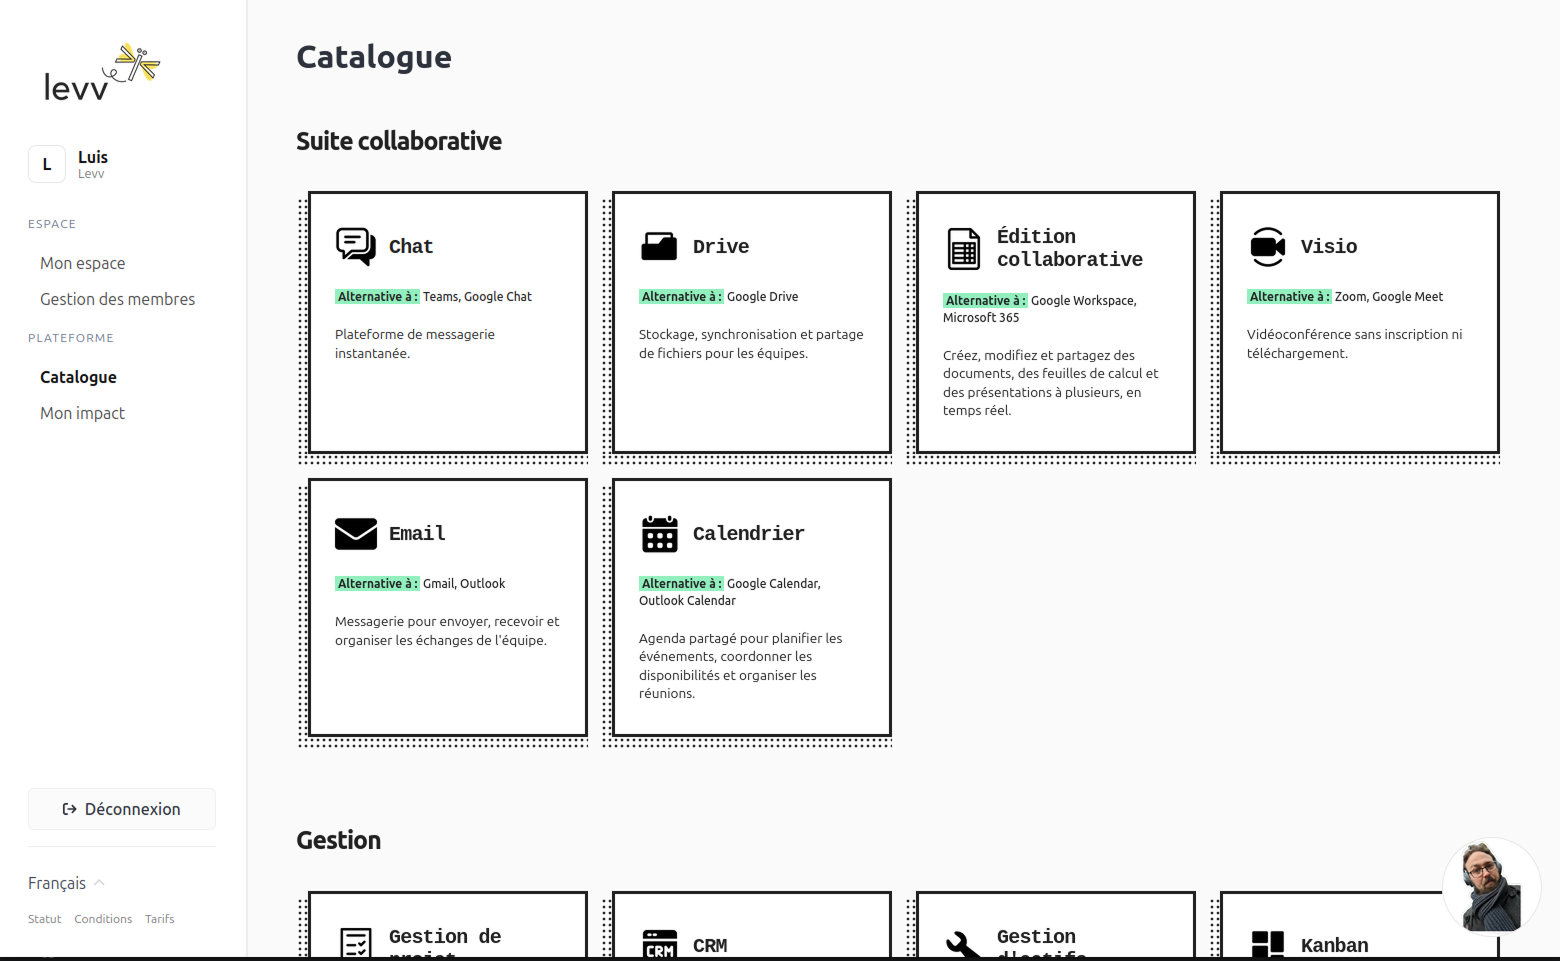Viewport: 1560px width, 961px height.
Task: Open the Email card title
Action: [417, 533]
